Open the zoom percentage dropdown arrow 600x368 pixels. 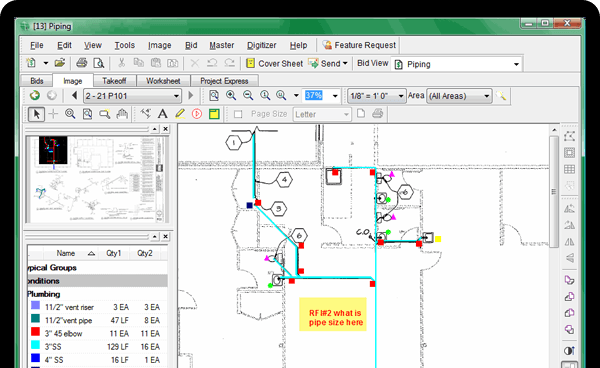click(x=335, y=96)
